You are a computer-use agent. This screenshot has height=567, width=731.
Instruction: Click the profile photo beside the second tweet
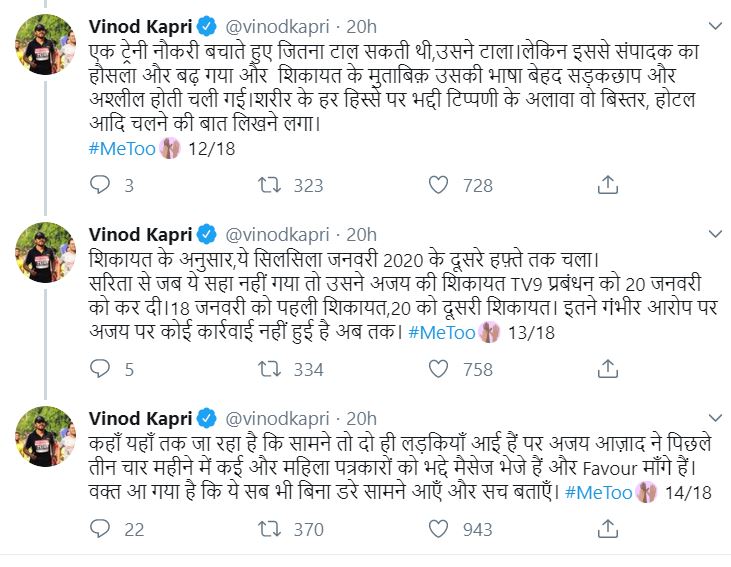[x=42, y=252]
